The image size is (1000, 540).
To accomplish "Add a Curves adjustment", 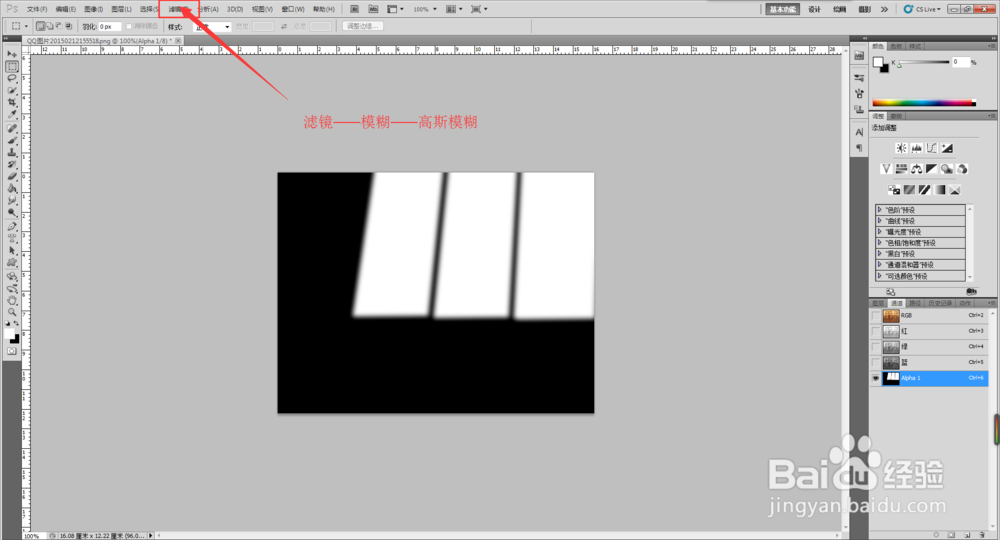I will (932, 148).
